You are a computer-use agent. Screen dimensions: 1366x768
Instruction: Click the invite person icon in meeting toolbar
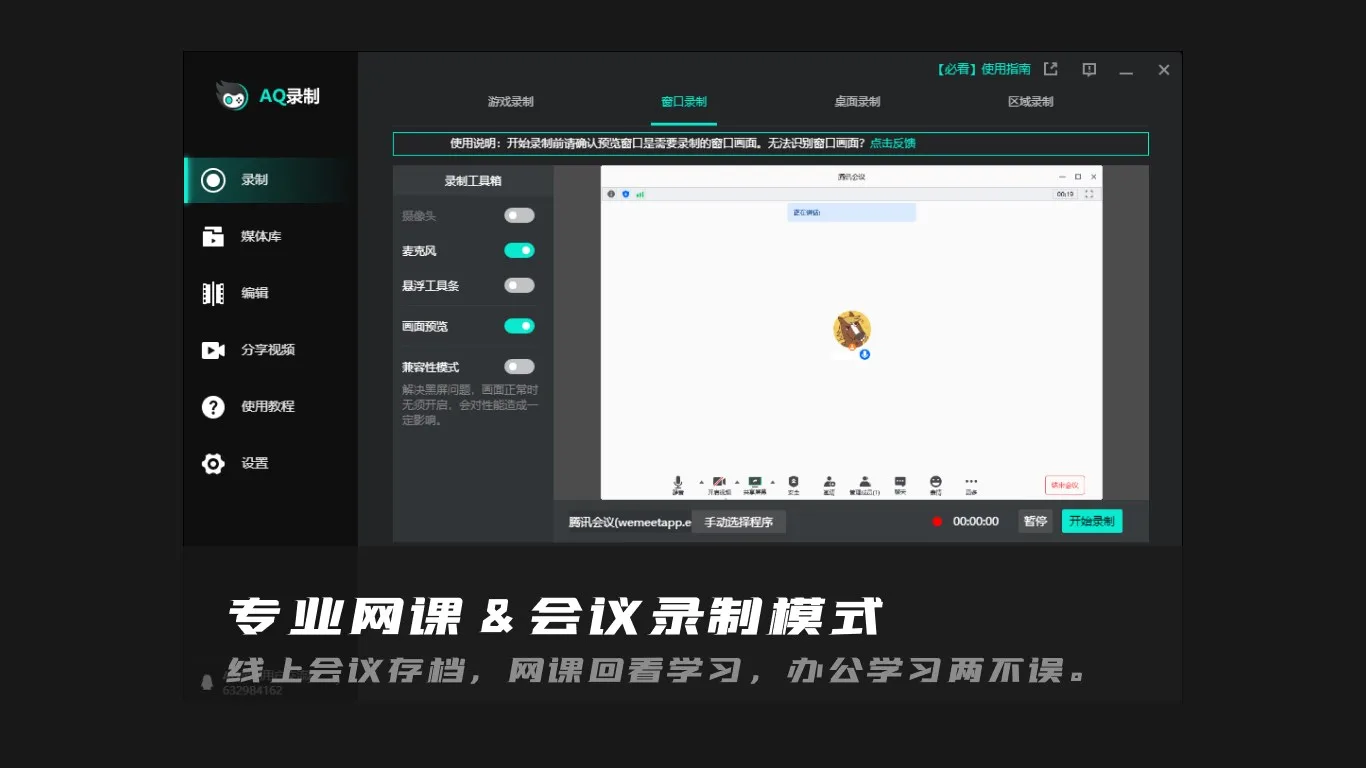point(829,482)
